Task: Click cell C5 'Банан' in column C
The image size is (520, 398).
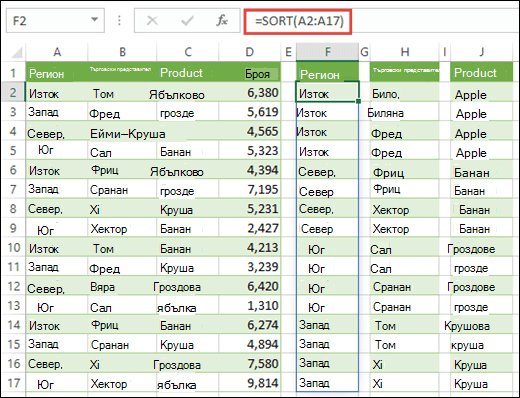Action: [188, 150]
